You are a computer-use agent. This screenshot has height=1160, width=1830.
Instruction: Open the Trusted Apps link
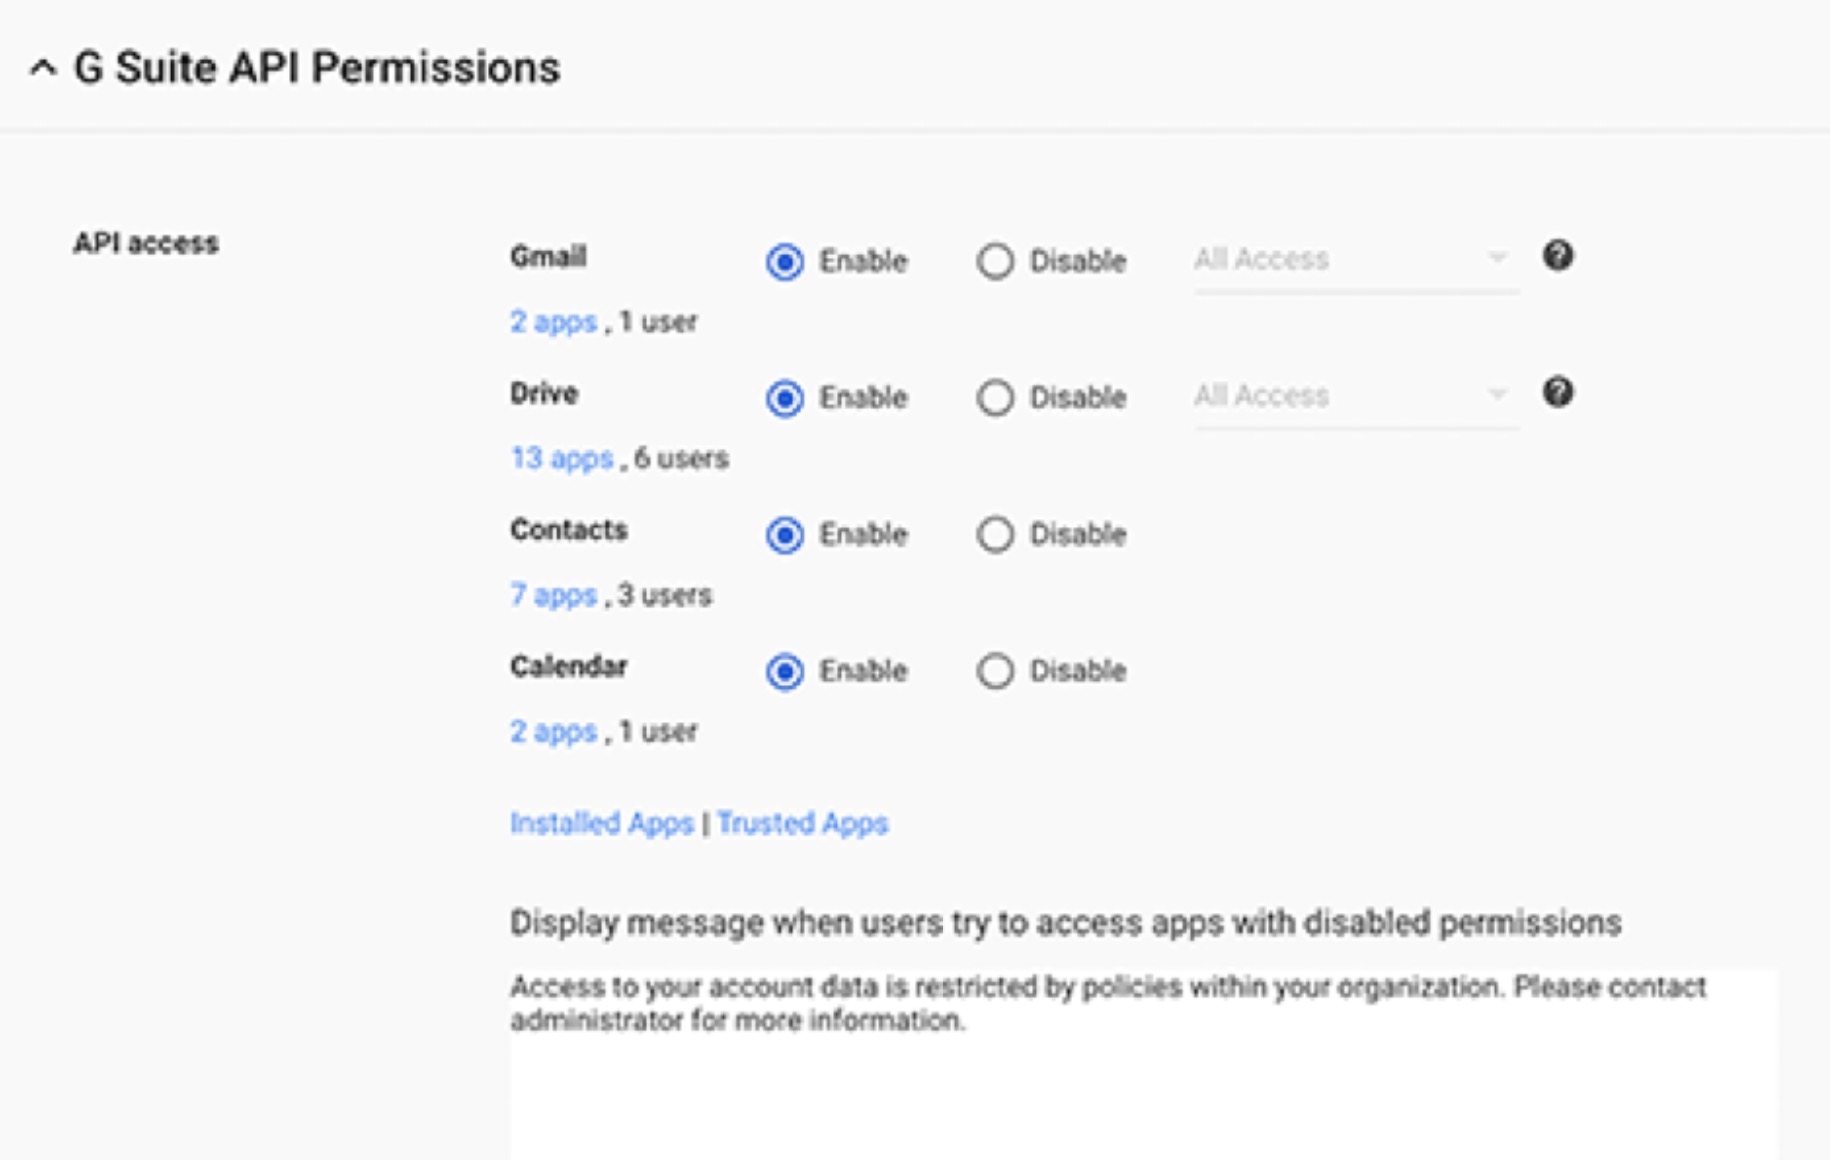[802, 823]
